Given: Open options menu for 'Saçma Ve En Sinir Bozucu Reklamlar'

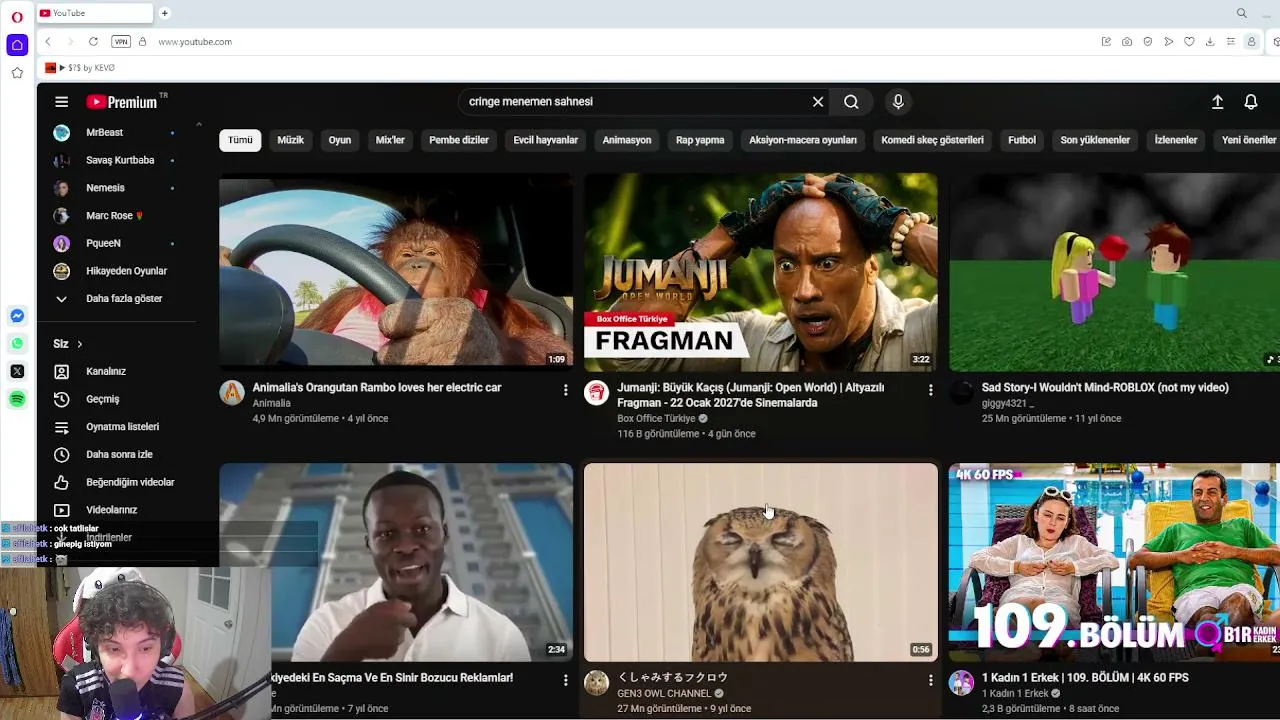Looking at the screenshot, I should click(565, 680).
